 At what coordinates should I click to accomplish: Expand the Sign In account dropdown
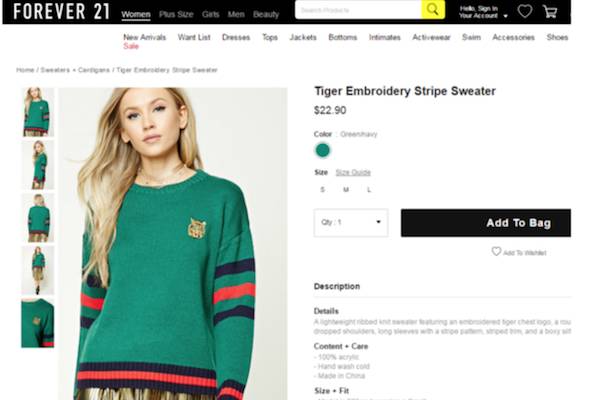coord(483,12)
